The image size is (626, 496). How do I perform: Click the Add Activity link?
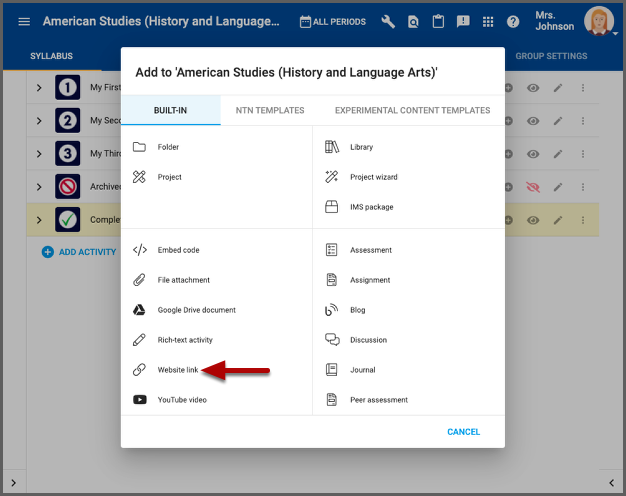tap(79, 252)
